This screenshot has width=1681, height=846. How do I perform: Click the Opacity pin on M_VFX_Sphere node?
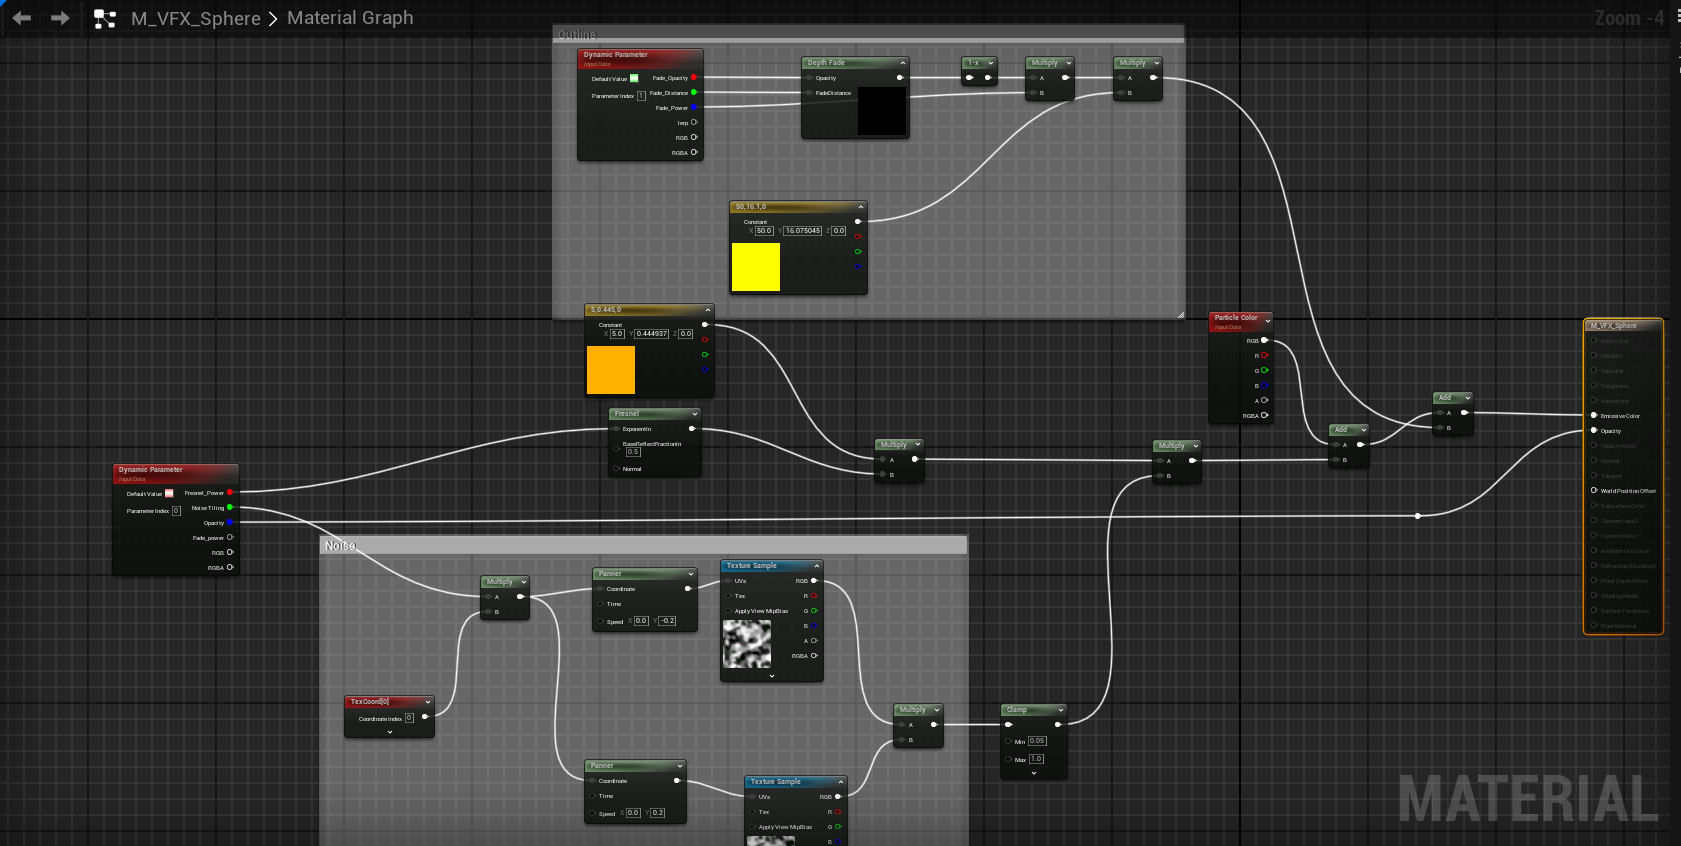[x=1594, y=430]
